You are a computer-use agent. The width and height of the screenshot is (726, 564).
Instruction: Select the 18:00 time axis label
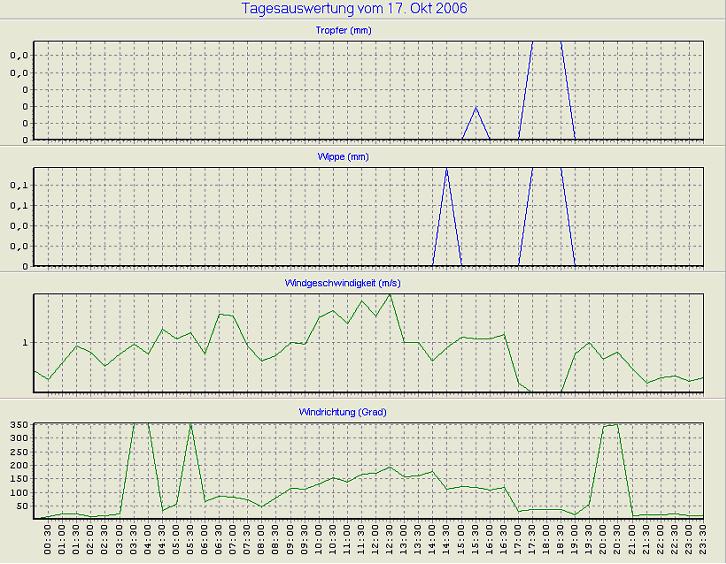(546, 542)
